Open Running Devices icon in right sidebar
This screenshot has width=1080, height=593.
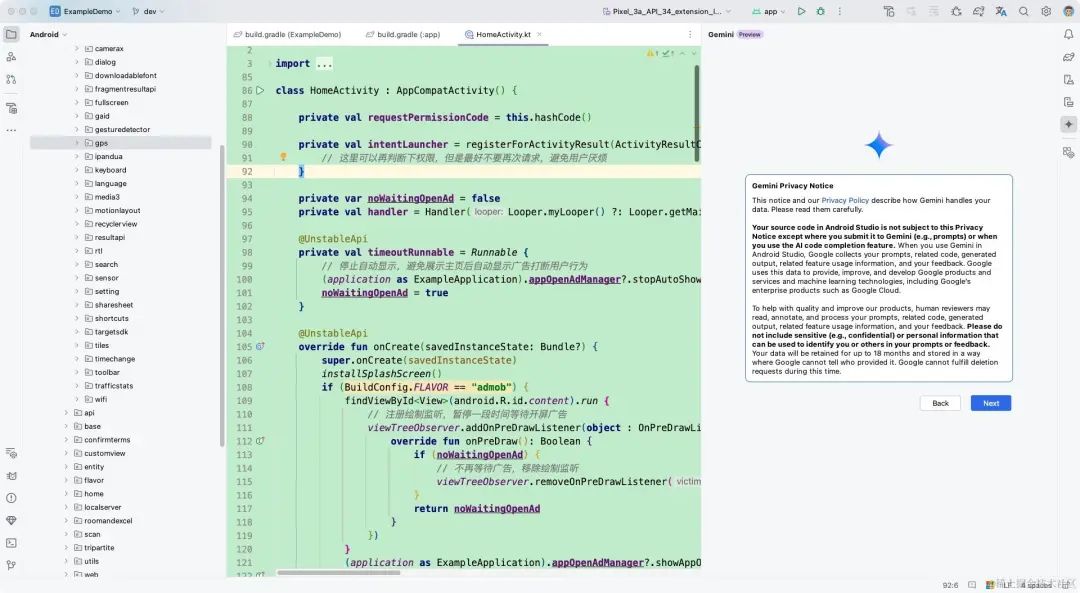coord(1068,102)
